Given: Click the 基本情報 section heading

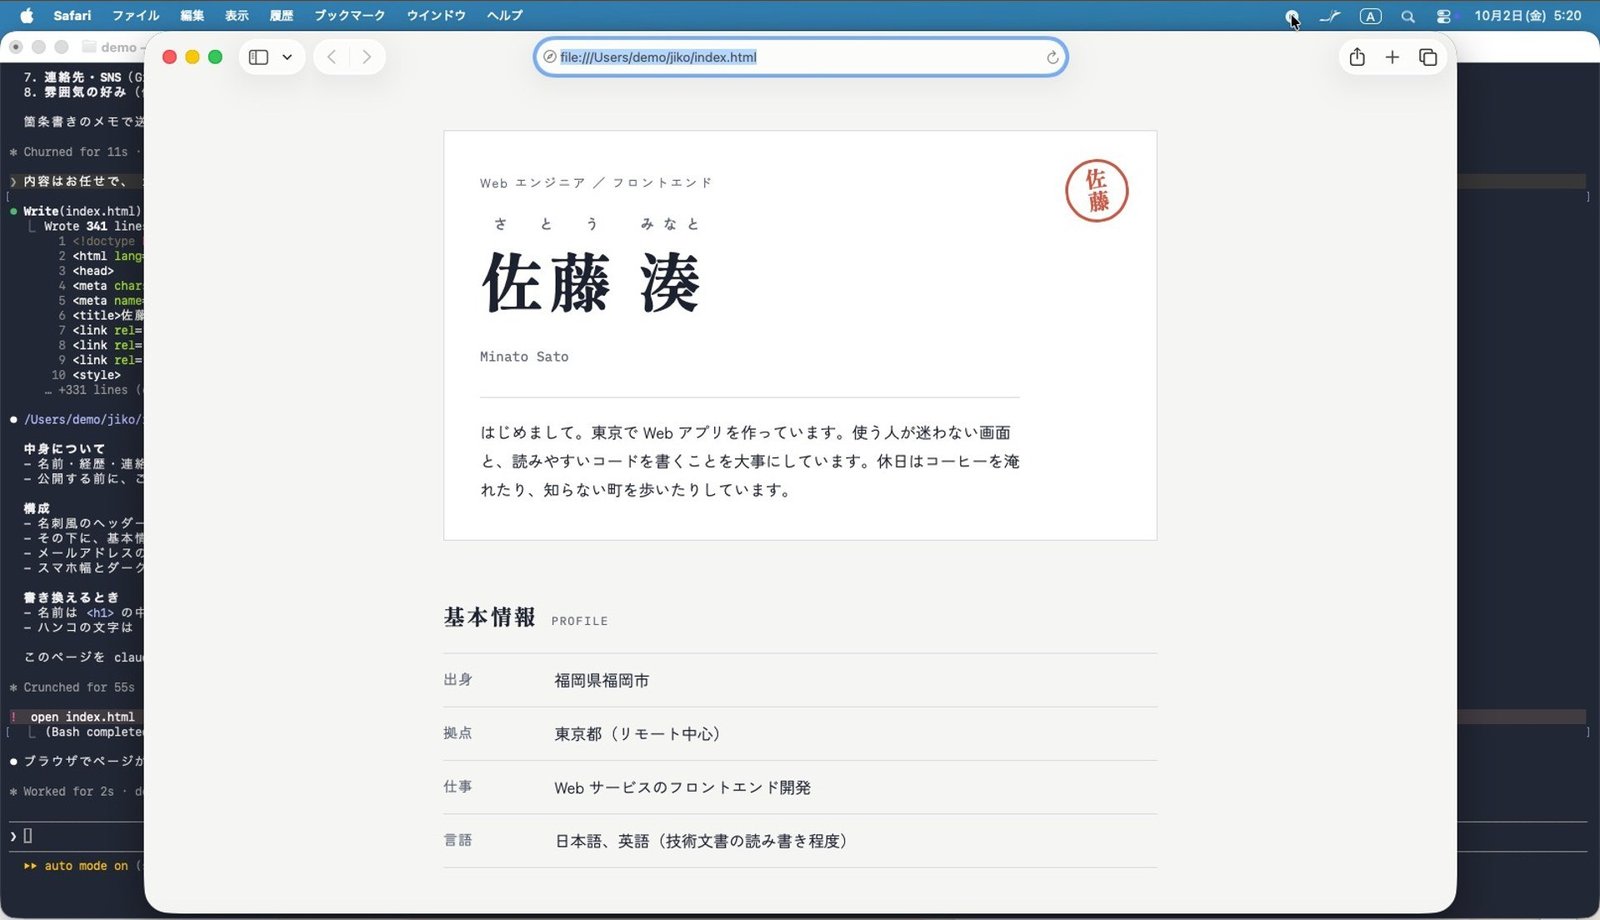Looking at the screenshot, I should (490, 617).
